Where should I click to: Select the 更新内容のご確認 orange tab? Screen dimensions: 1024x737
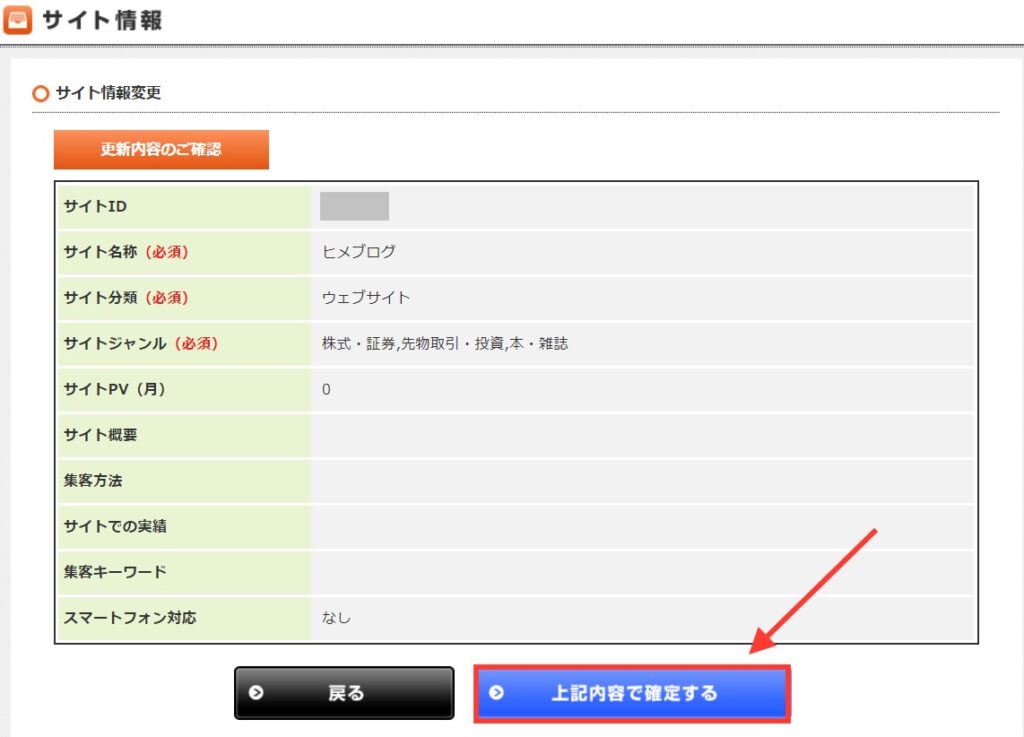[x=161, y=150]
